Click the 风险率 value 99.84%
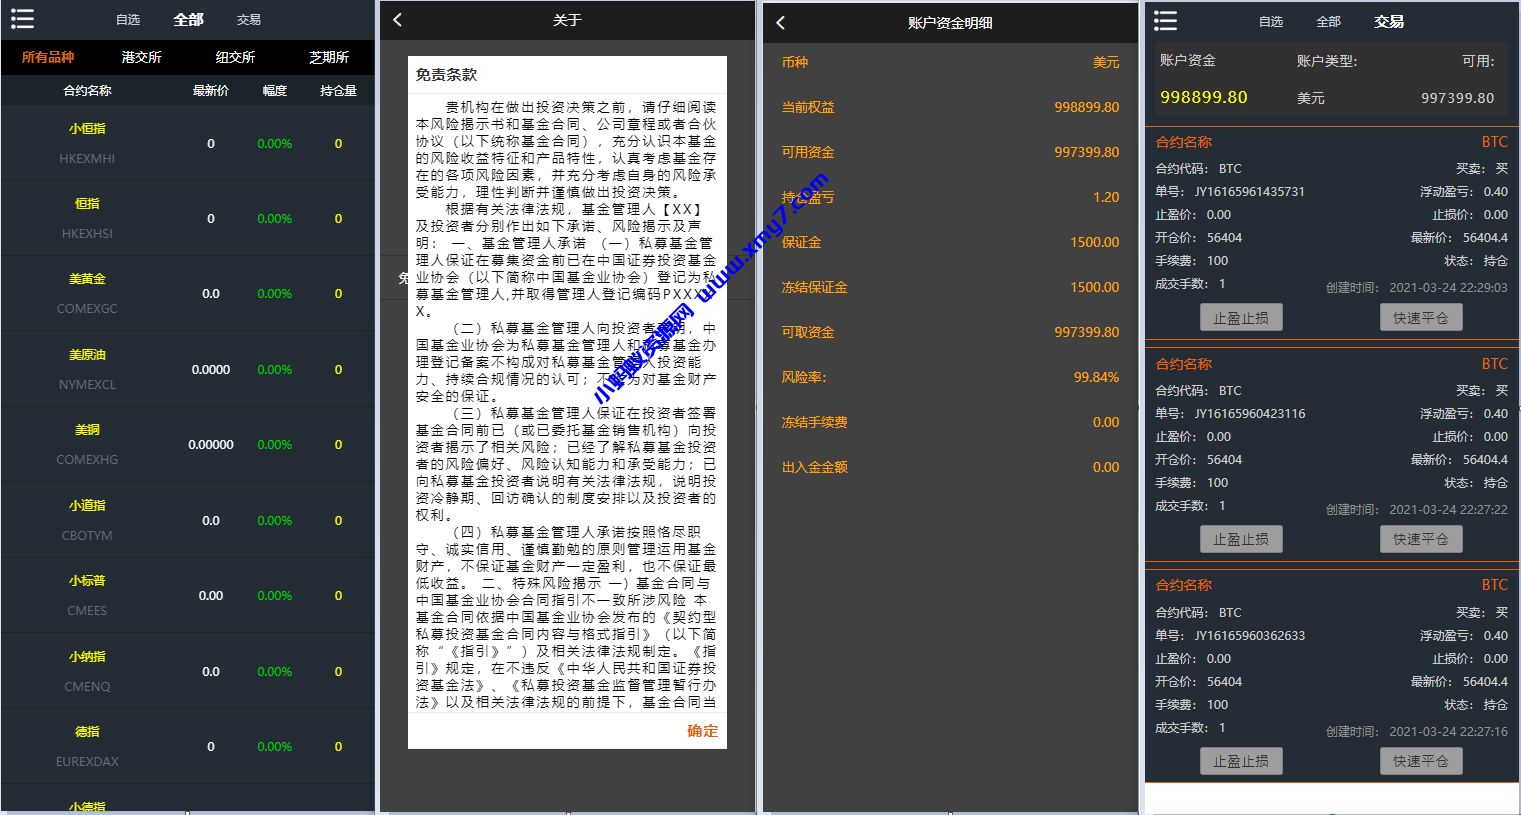Image resolution: width=1521 pixels, height=815 pixels. pyautogui.click(x=1096, y=377)
